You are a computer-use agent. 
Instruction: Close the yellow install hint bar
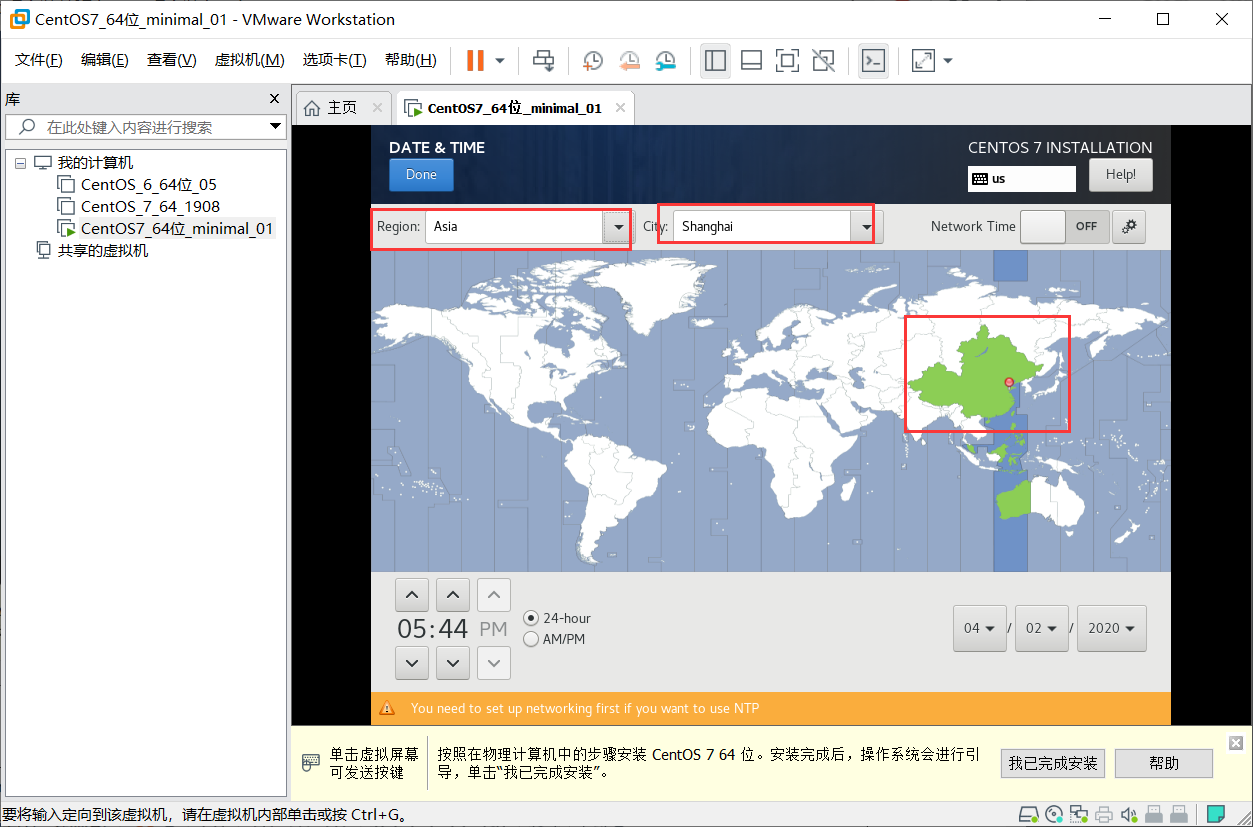point(1236,743)
